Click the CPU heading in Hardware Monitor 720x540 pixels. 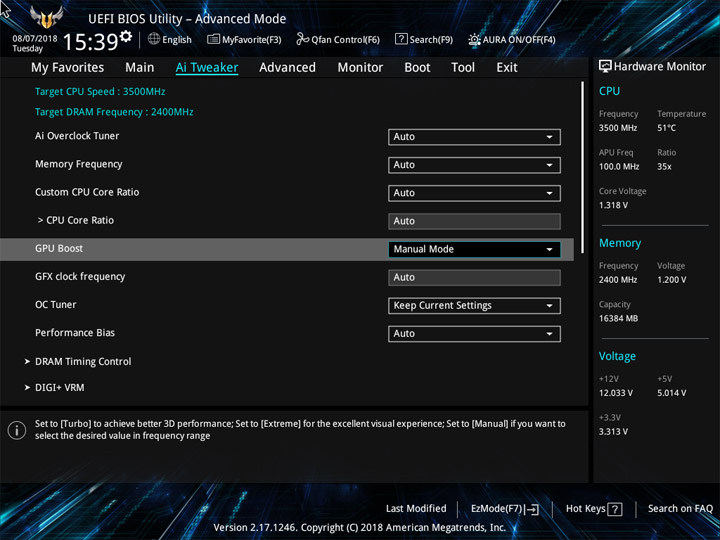pyautogui.click(x=609, y=91)
